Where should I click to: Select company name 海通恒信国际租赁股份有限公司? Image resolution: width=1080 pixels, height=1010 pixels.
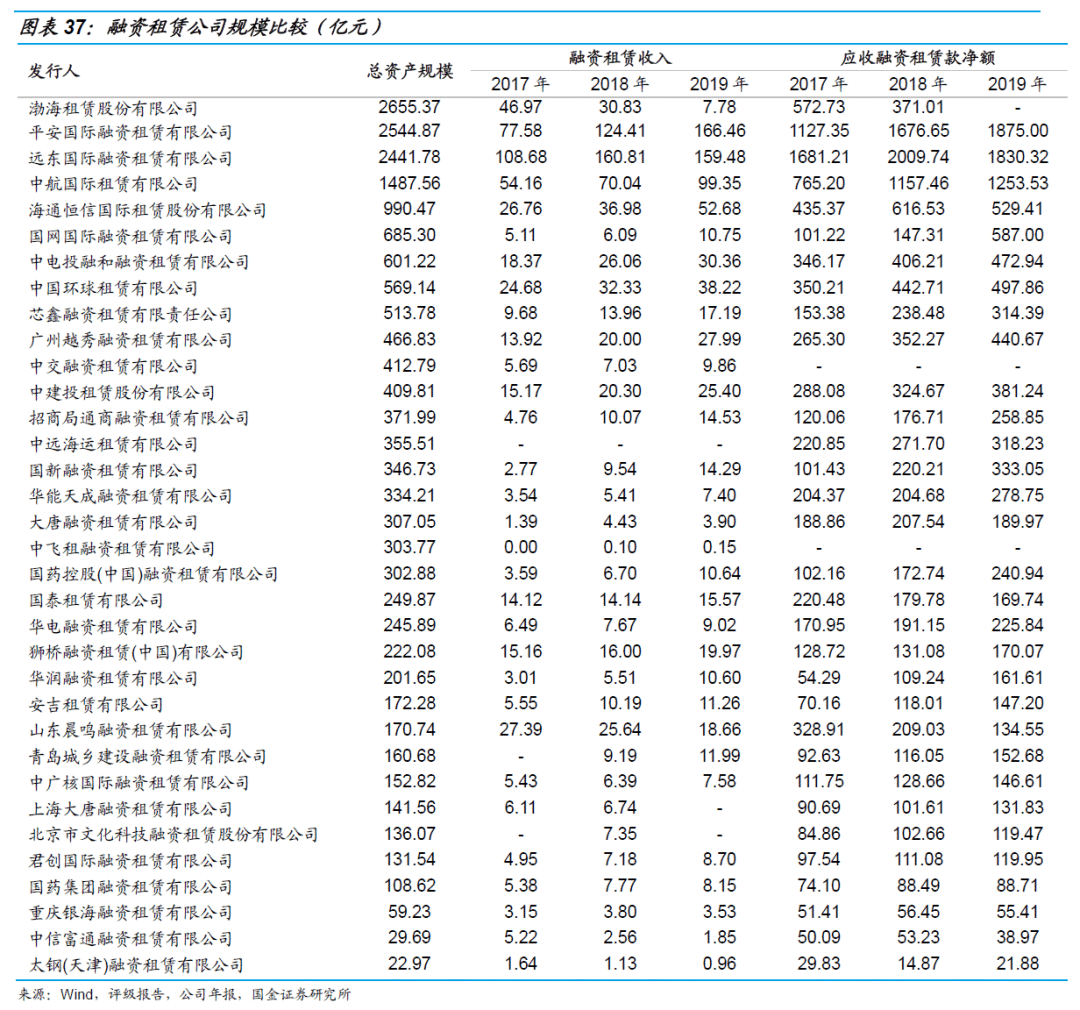coord(147,210)
